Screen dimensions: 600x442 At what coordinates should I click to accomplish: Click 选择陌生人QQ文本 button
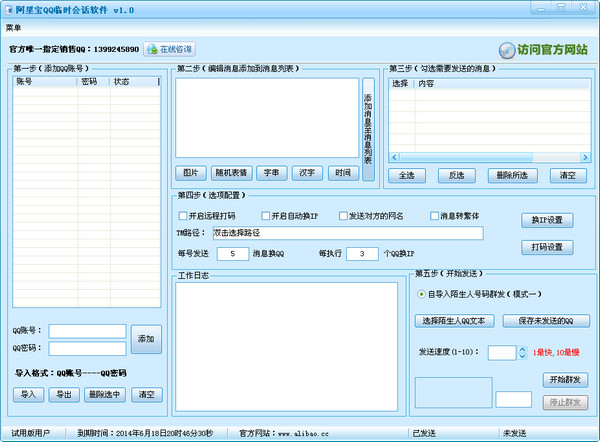click(x=454, y=321)
